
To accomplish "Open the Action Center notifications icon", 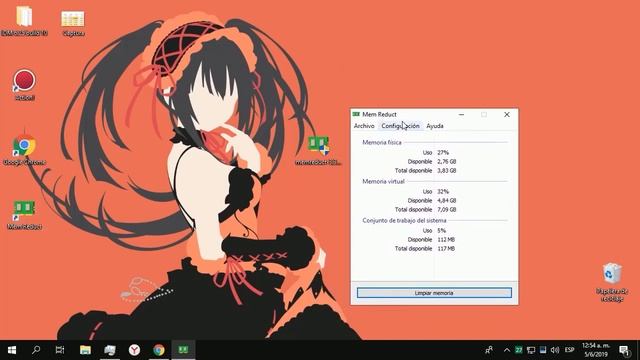I will click(624, 350).
